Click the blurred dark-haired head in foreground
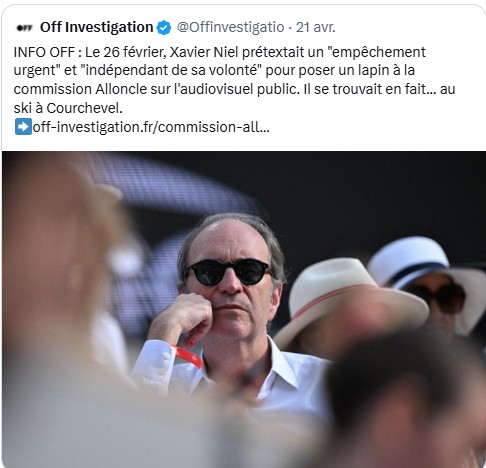This screenshot has width=486, height=468. click(405, 400)
